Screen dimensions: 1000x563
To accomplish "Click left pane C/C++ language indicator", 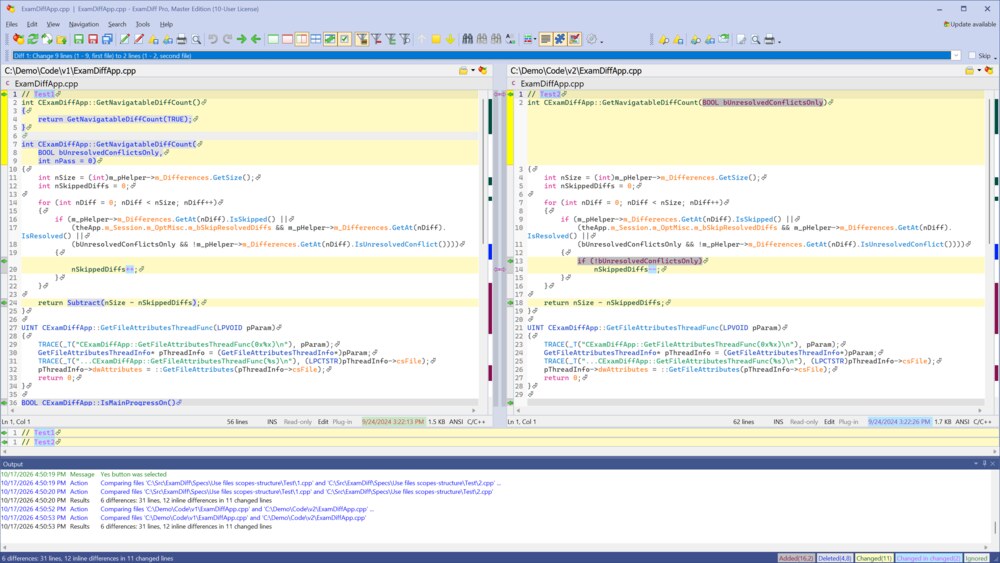I will pos(476,421).
